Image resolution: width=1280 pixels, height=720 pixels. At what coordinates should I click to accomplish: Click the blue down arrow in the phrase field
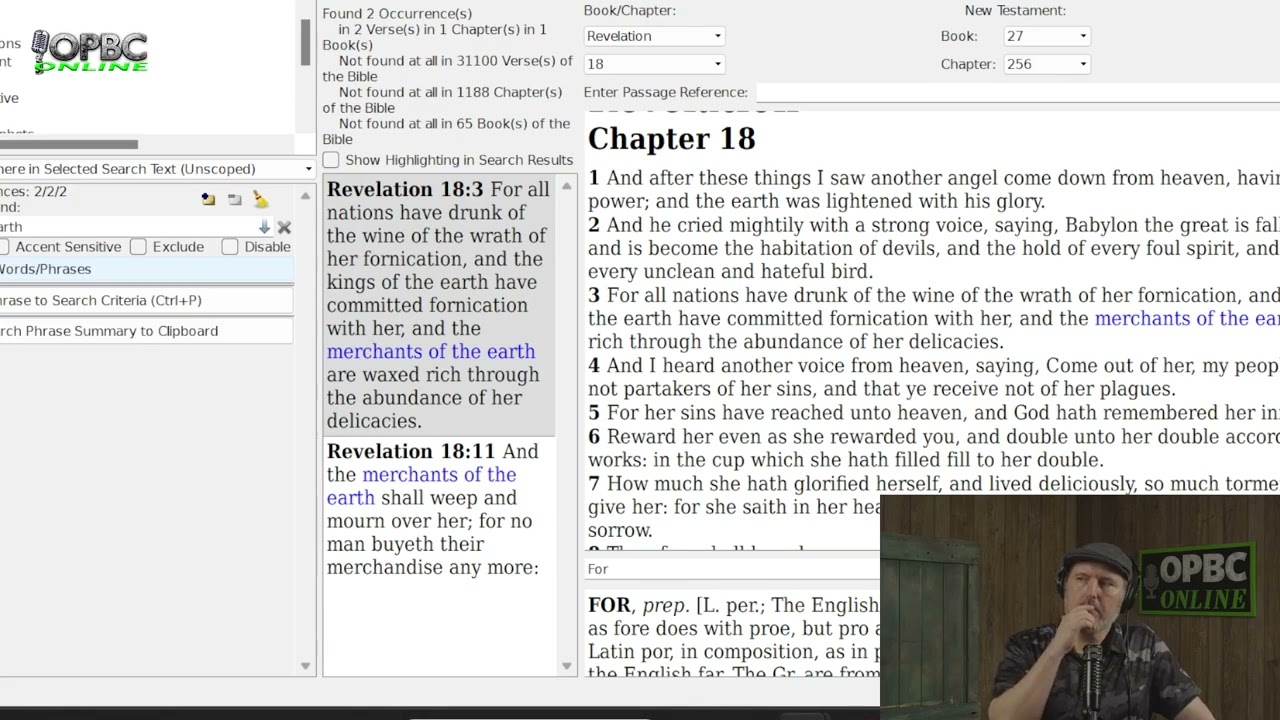click(x=264, y=227)
